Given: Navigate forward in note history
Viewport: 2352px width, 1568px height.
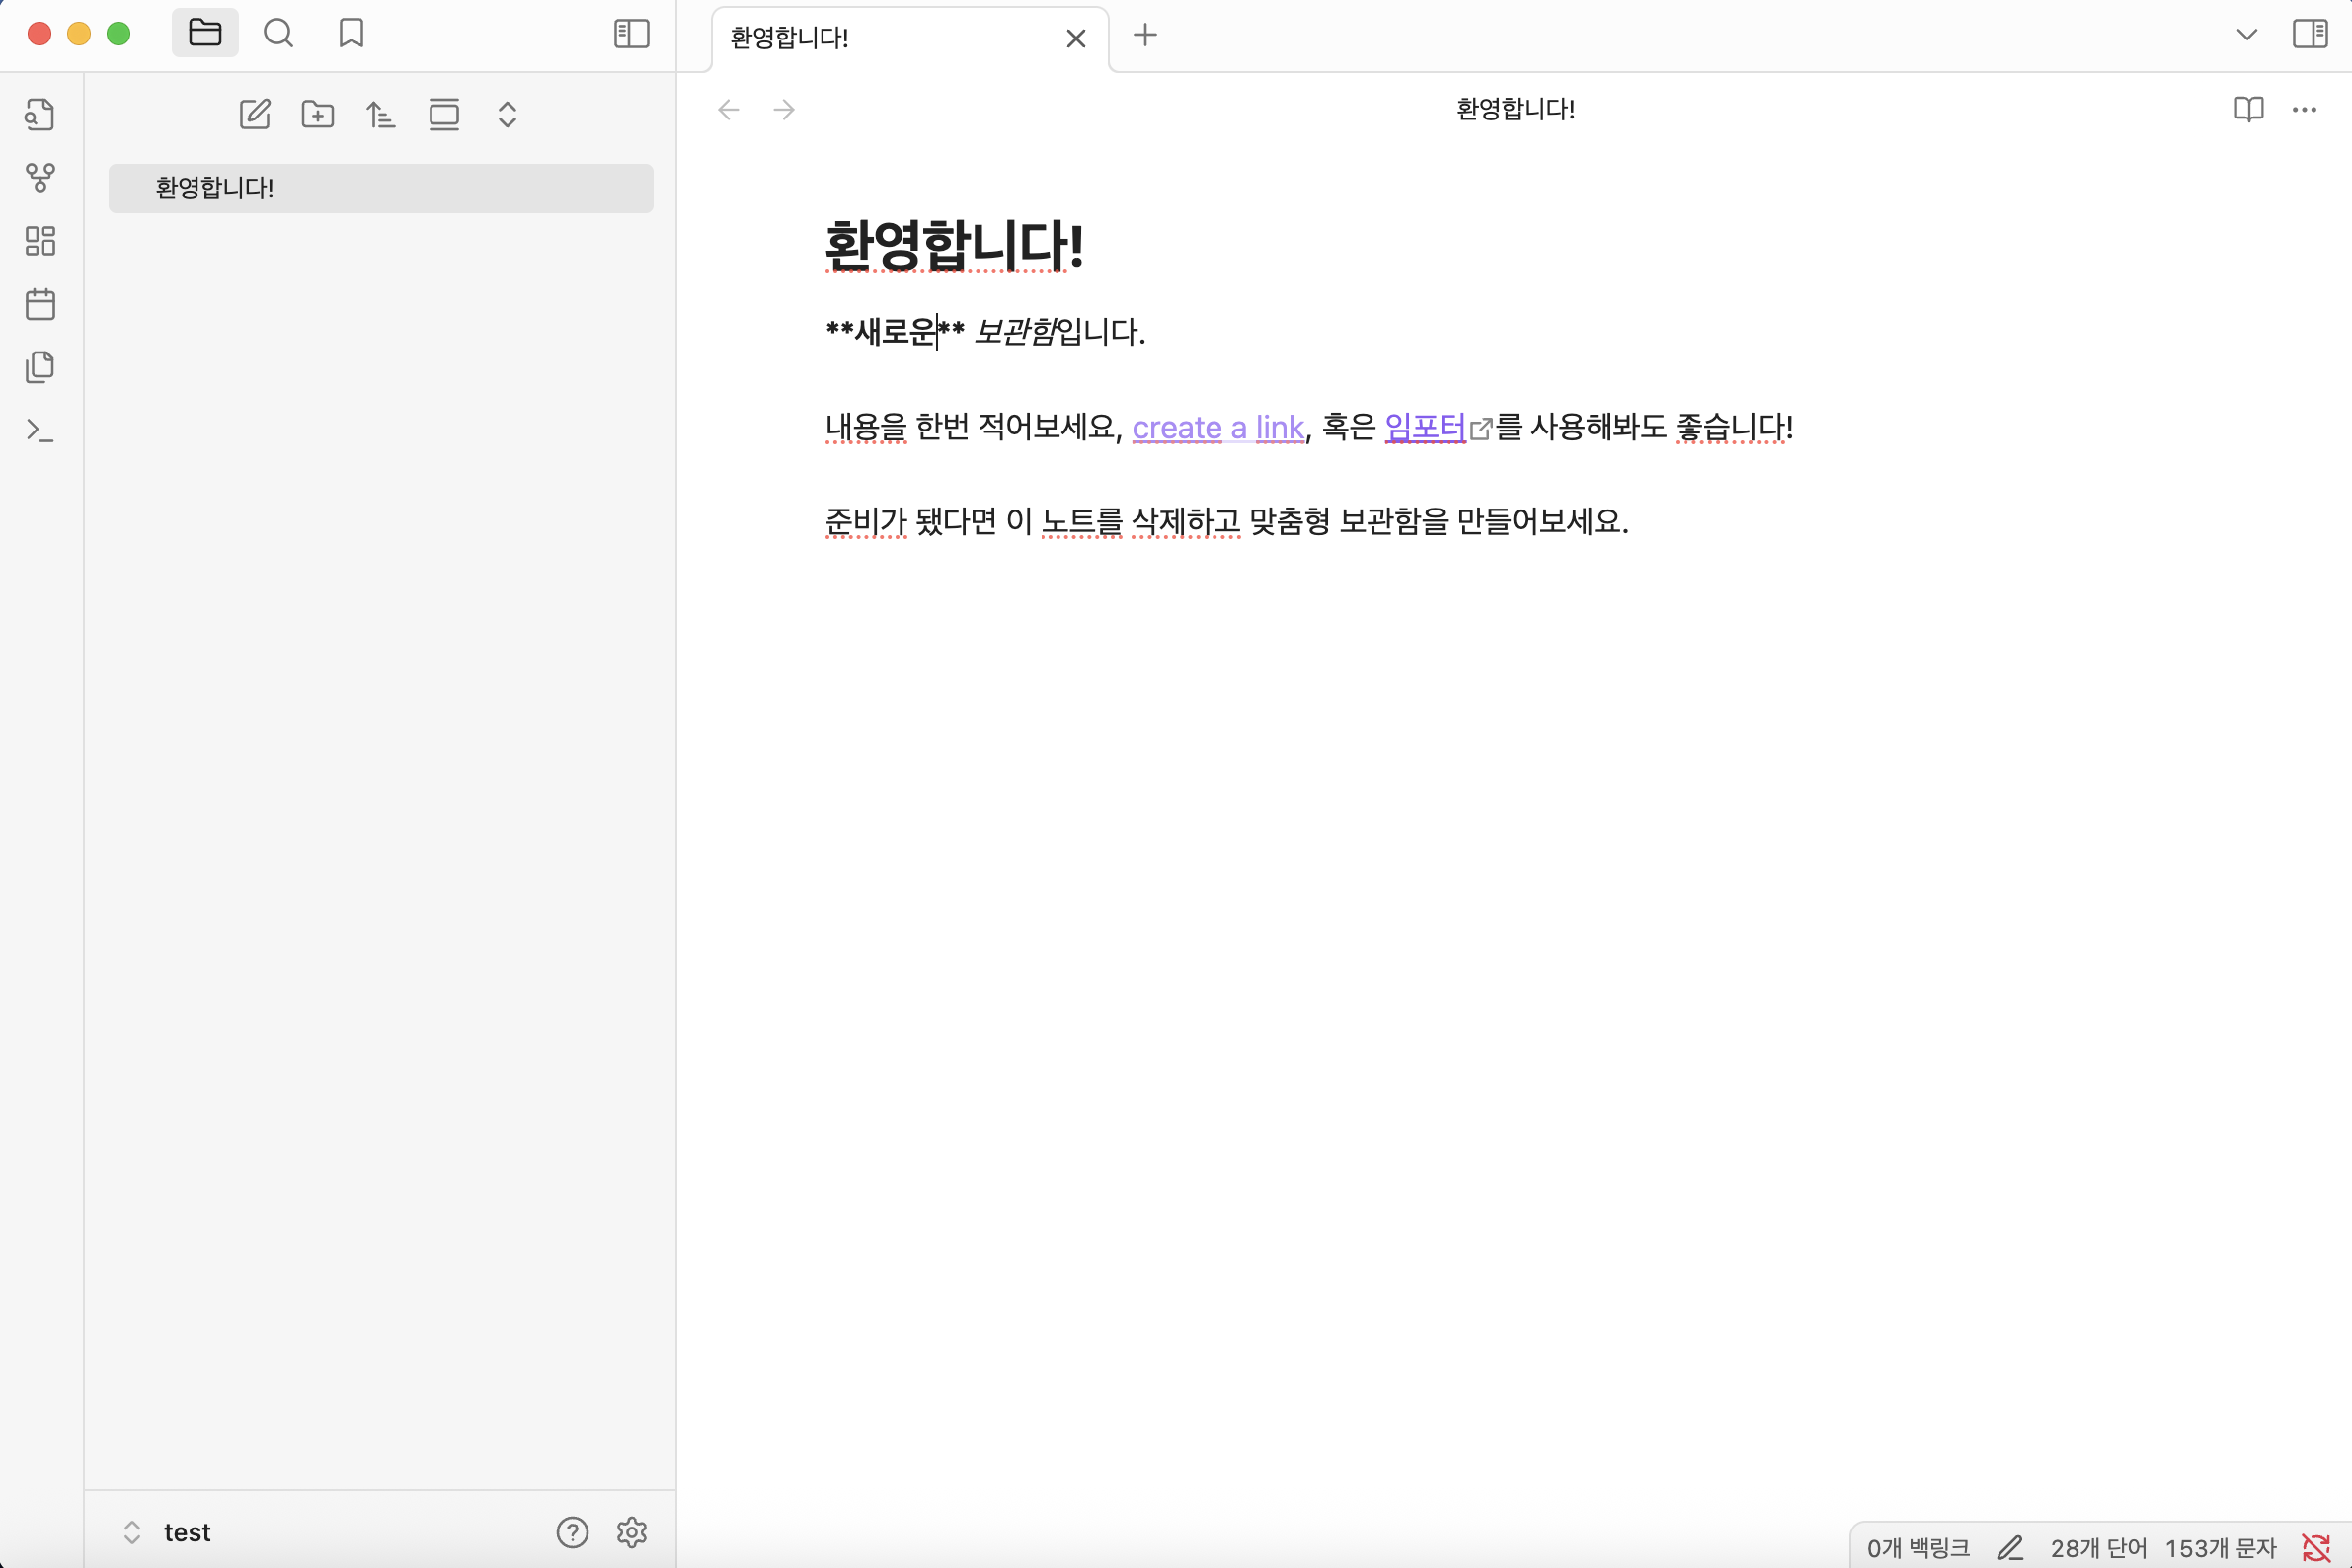Looking at the screenshot, I should [x=784, y=109].
